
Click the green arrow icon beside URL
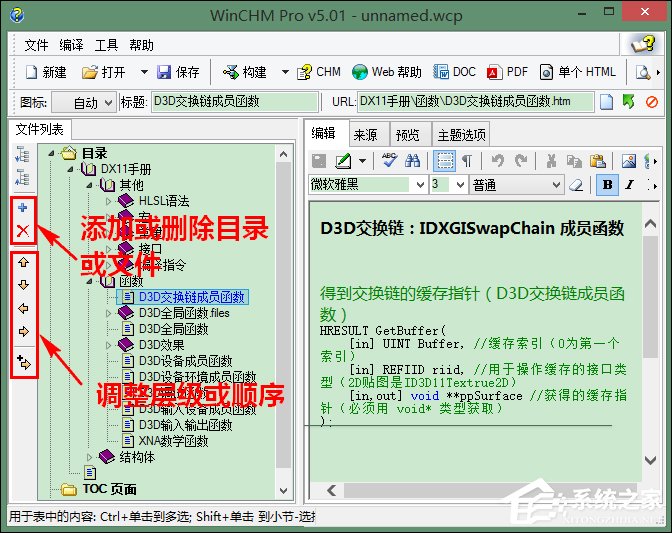pos(628,102)
